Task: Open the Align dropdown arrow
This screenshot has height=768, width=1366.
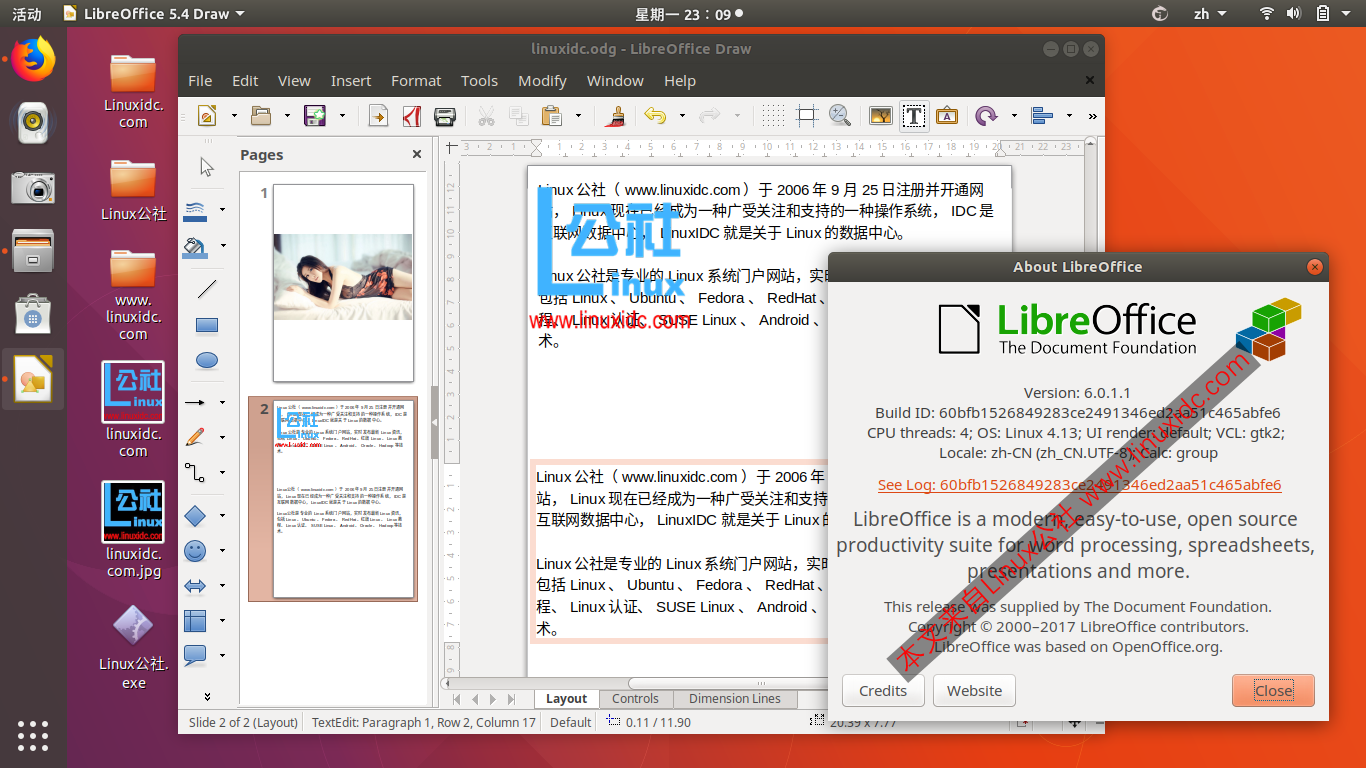Action: coord(1069,116)
